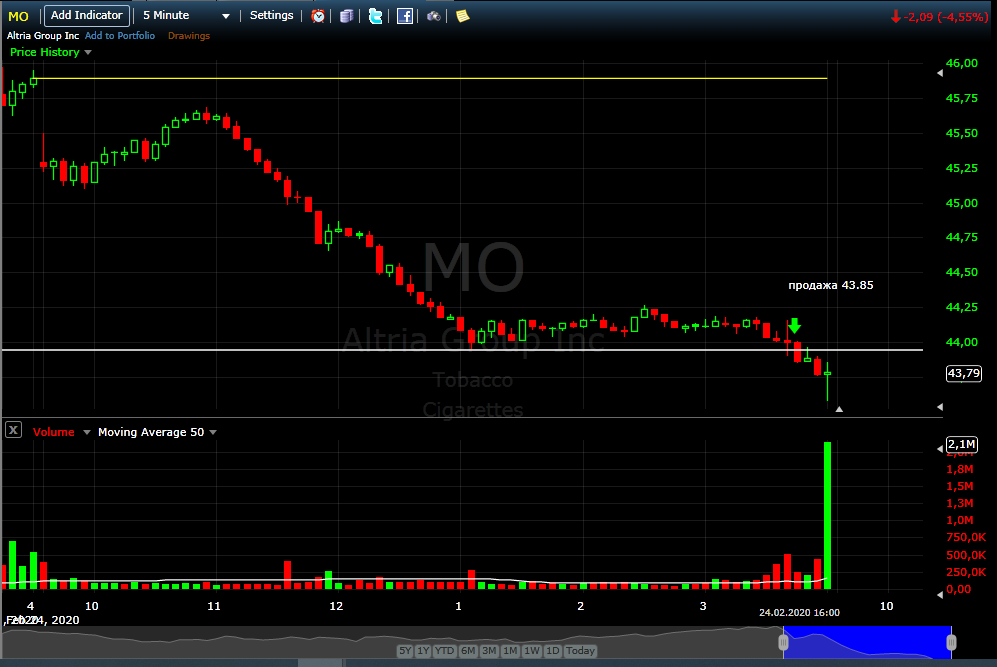Screen dimensions: 997x667
Task: Click the -2,09 (-4,55%) change indicator
Action: tap(940, 17)
